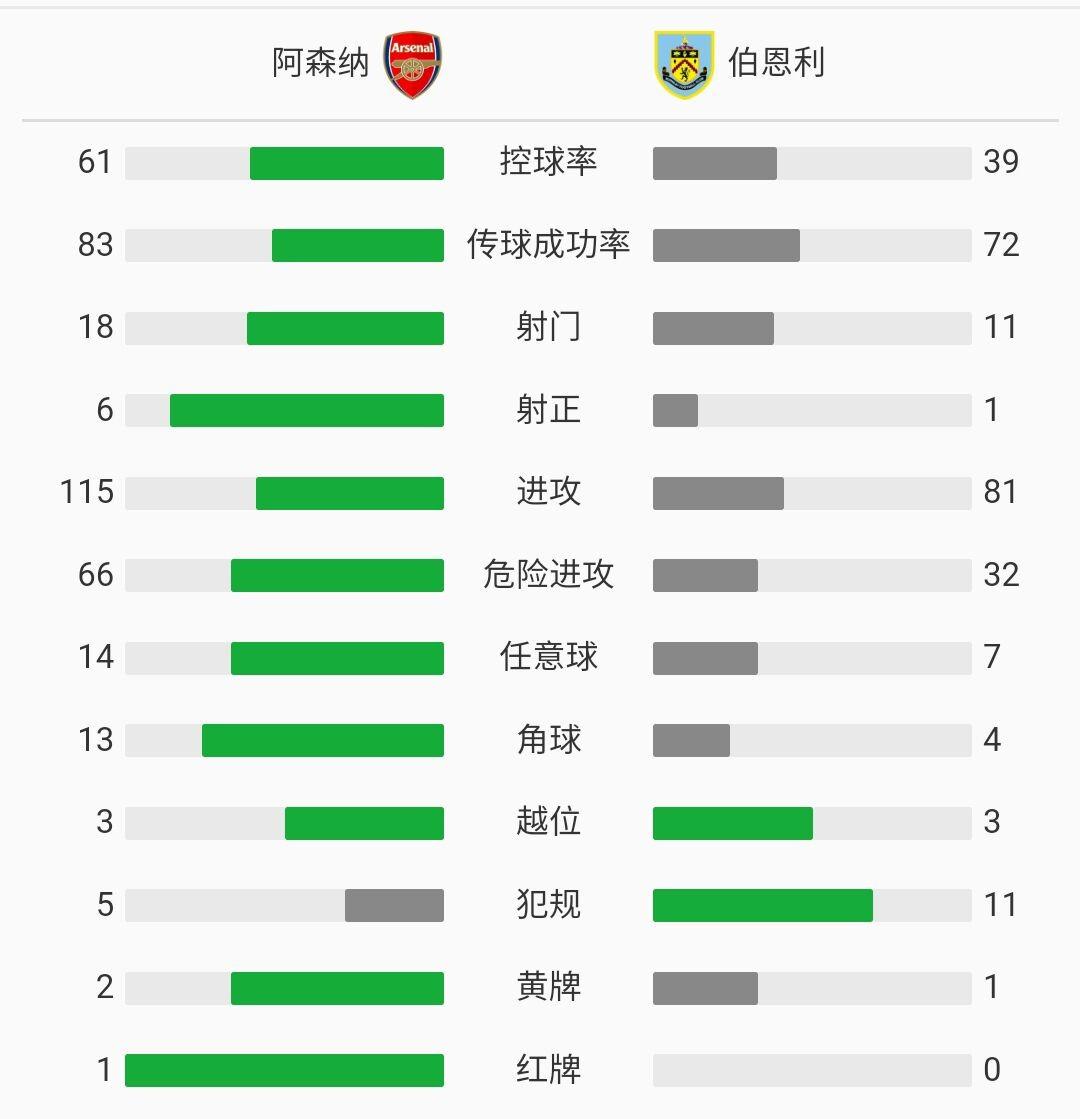Click Arsenal's green possession bar
Screen dimensions: 1080x1119
click(x=347, y=163)
